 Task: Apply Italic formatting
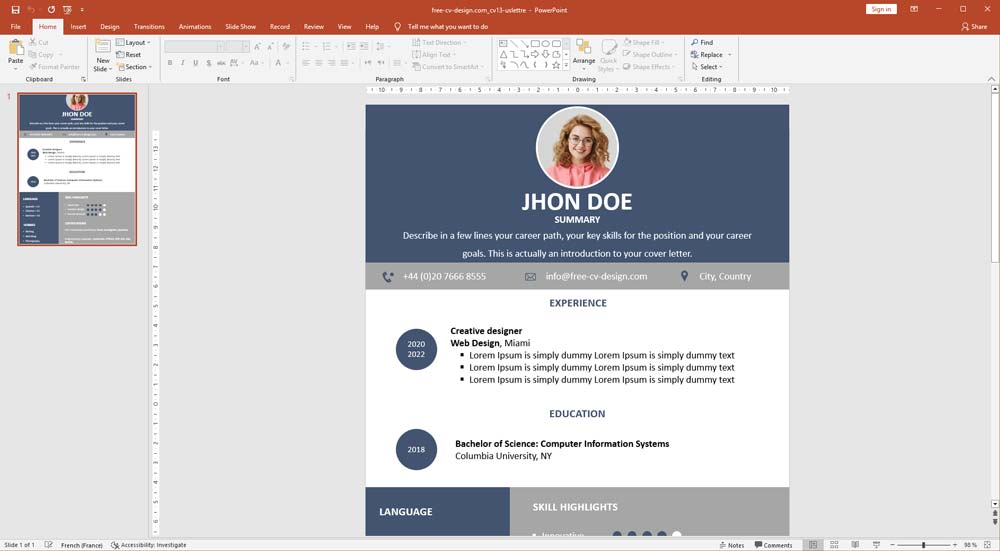182,62
